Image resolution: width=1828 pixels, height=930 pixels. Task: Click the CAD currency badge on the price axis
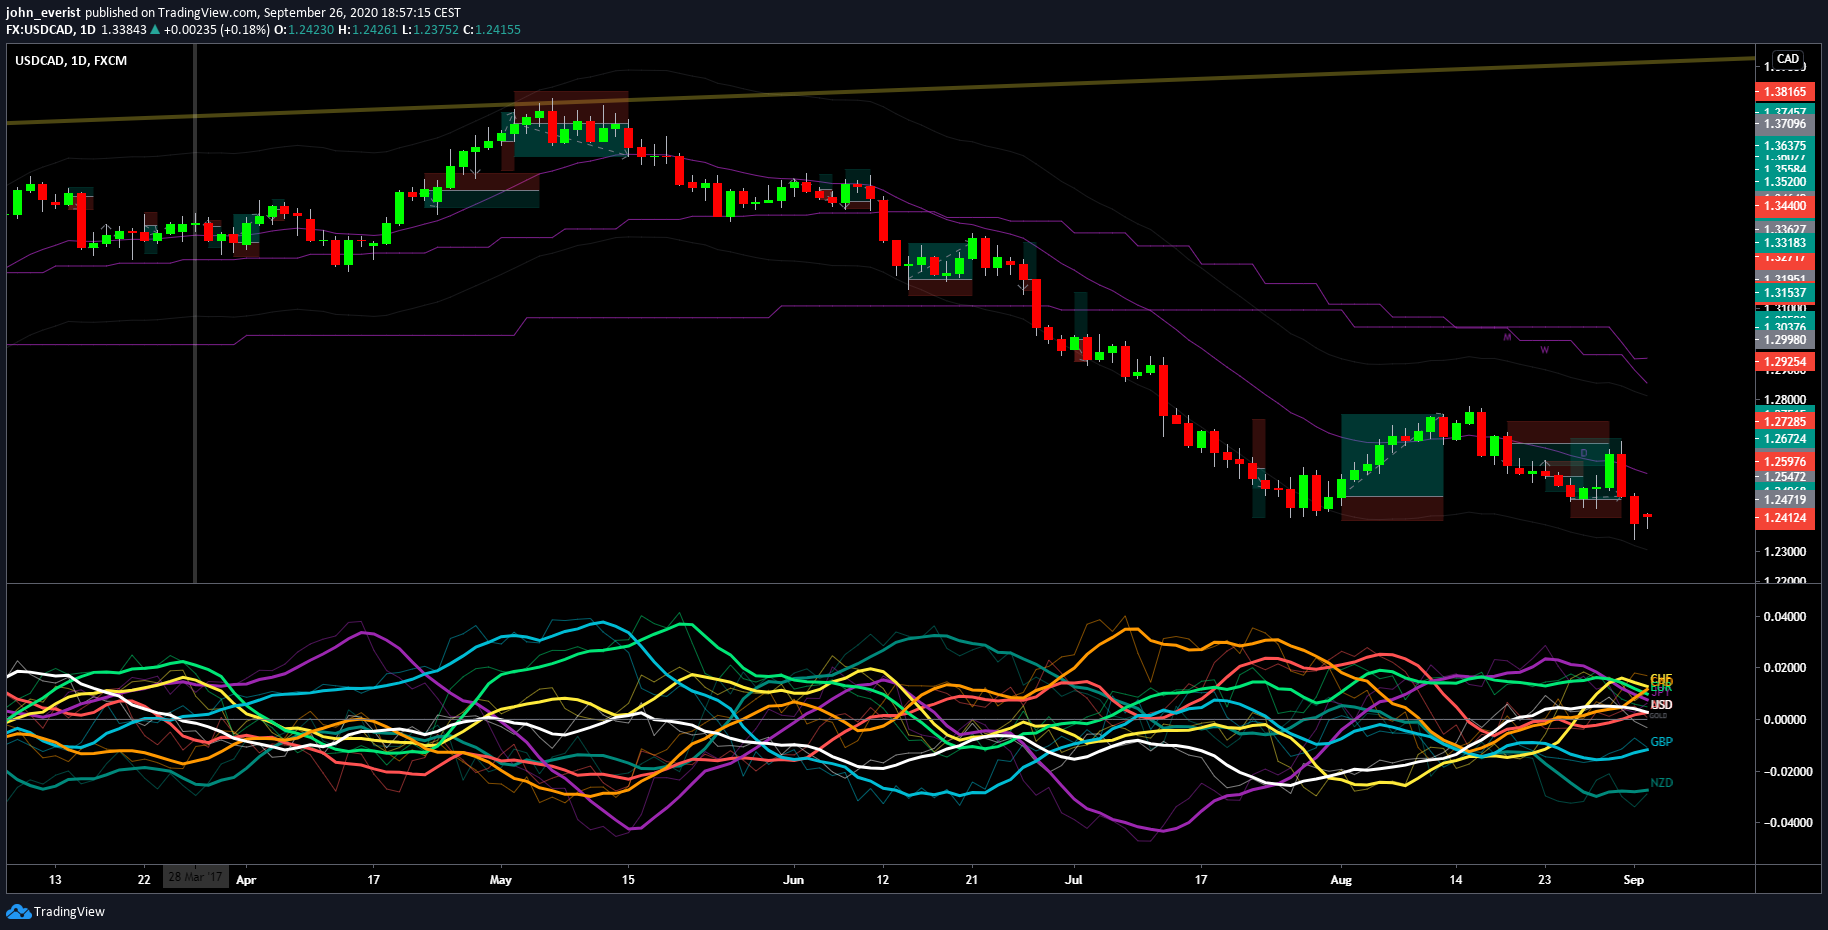point(1788,59)
